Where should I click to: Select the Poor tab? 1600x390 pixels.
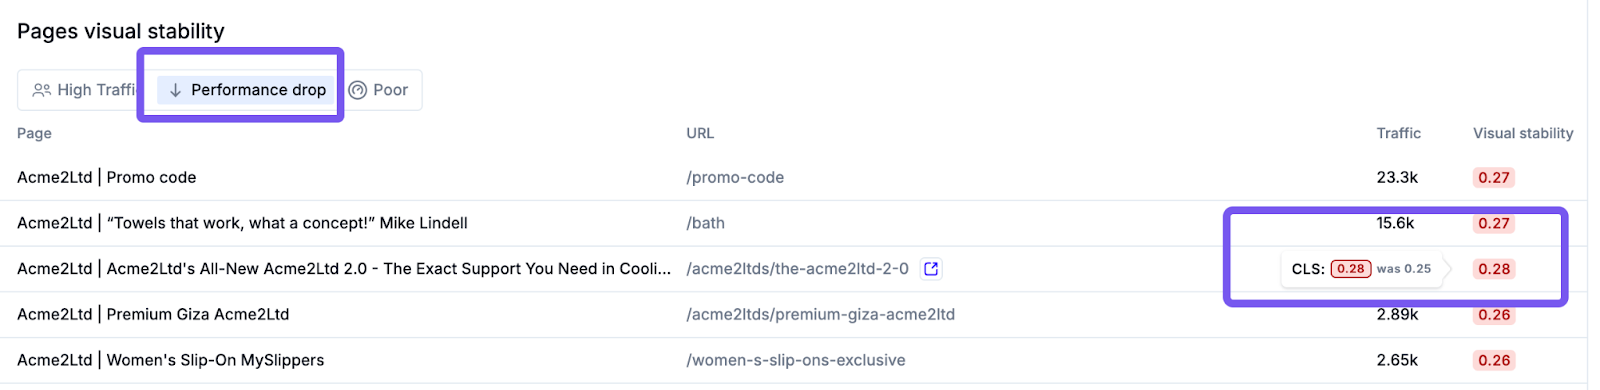(379, 90)
